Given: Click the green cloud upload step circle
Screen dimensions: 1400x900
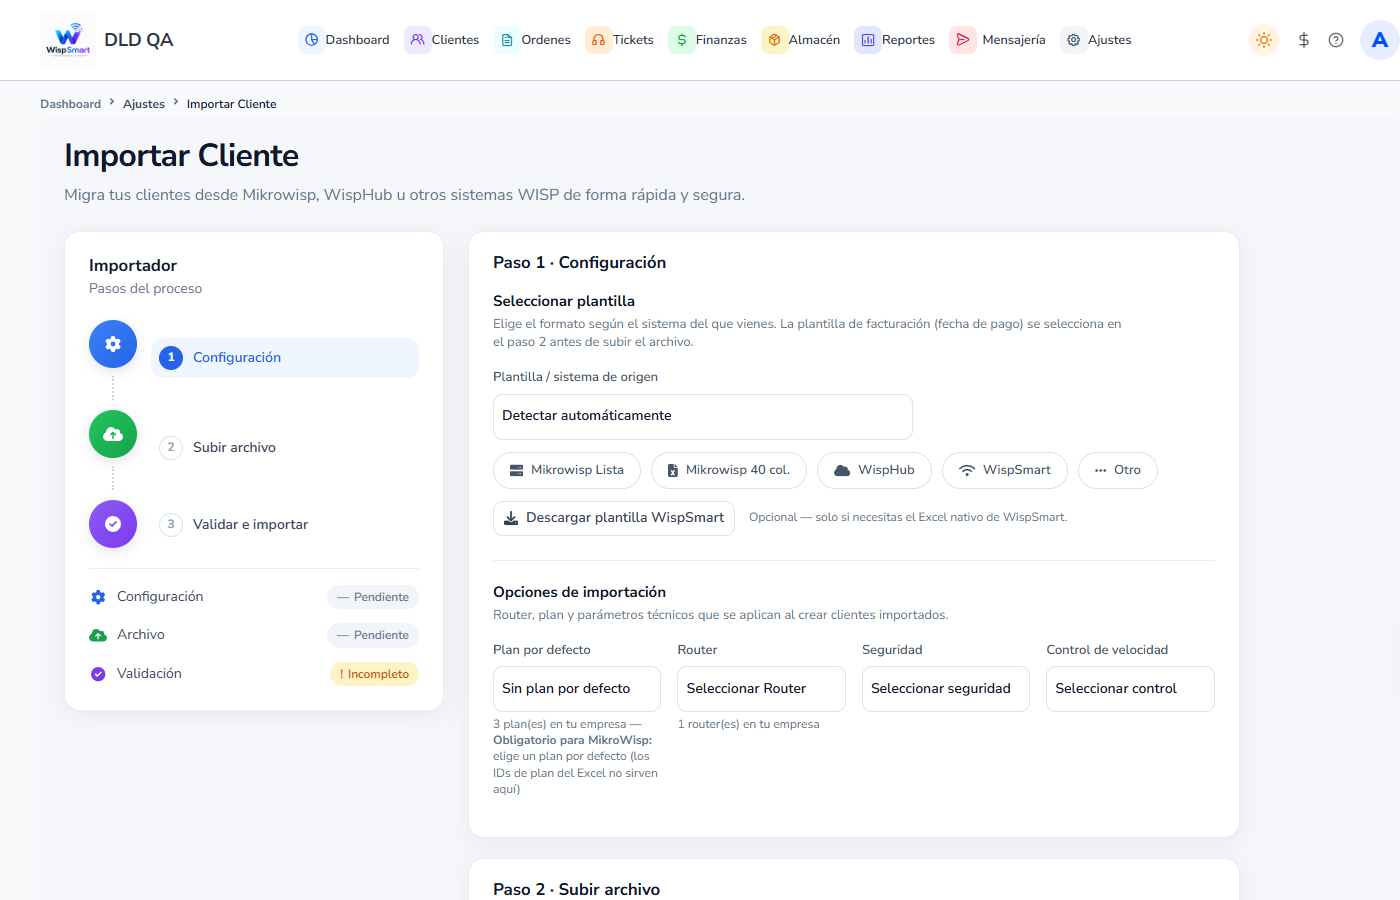Looking at the screenshot, I should coord(113,434).
